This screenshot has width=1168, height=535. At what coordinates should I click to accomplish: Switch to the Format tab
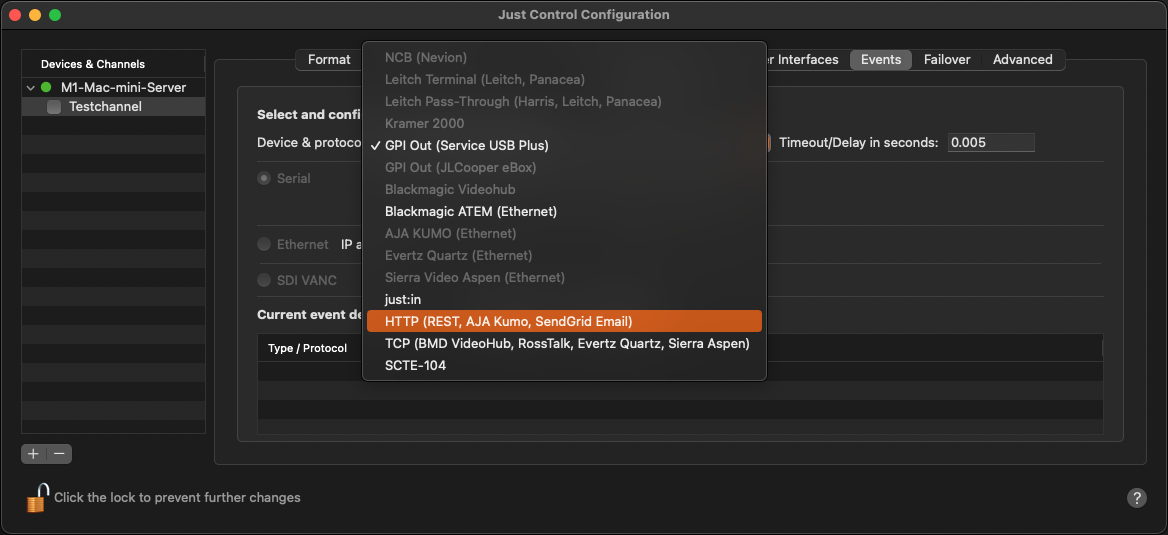coord(329,60)
